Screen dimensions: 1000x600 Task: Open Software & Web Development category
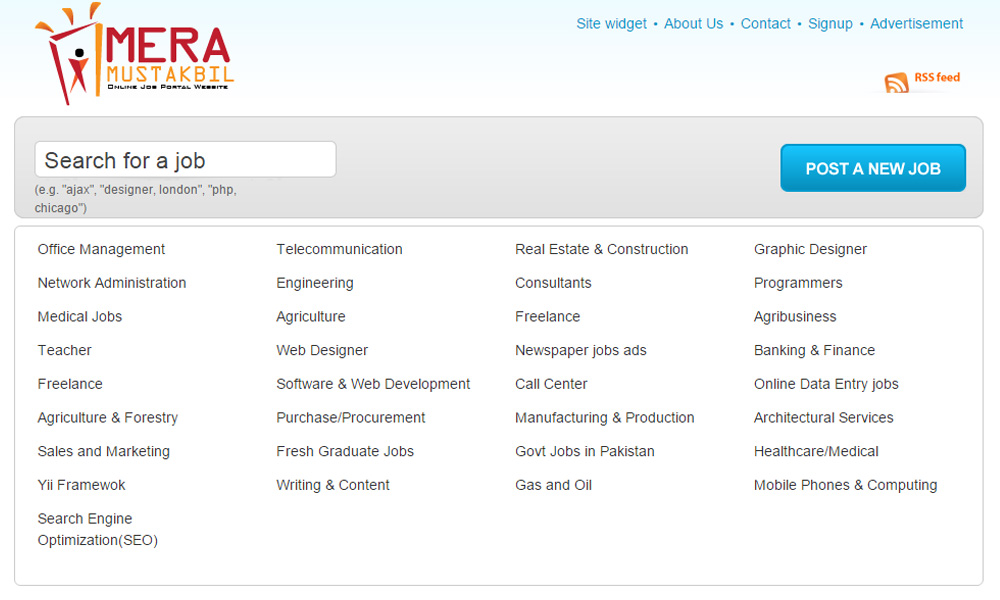tap(373, 384)
